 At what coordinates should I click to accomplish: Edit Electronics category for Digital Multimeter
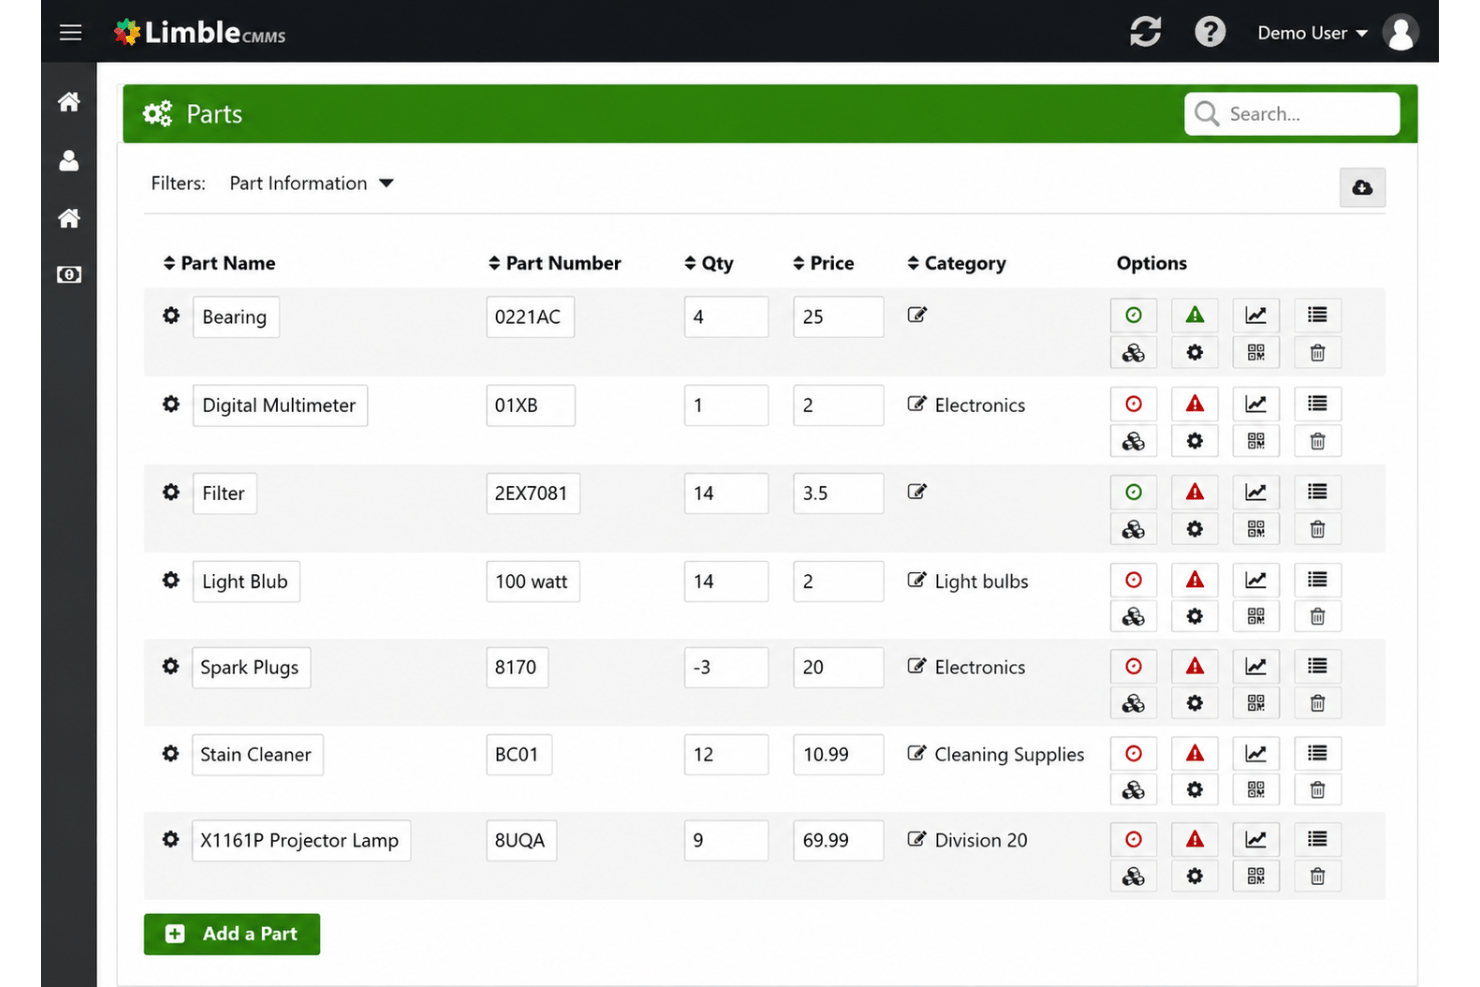pos(917,404)
